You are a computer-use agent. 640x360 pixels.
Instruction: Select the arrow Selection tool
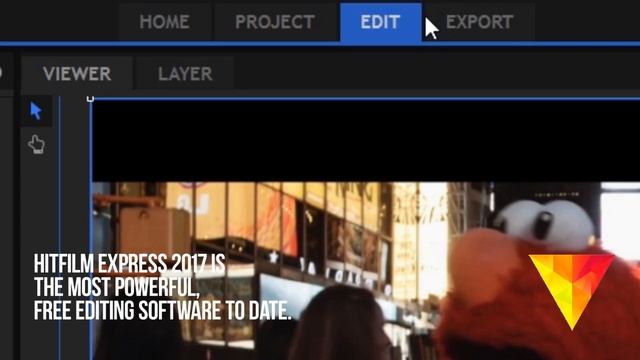click(36, 111)
